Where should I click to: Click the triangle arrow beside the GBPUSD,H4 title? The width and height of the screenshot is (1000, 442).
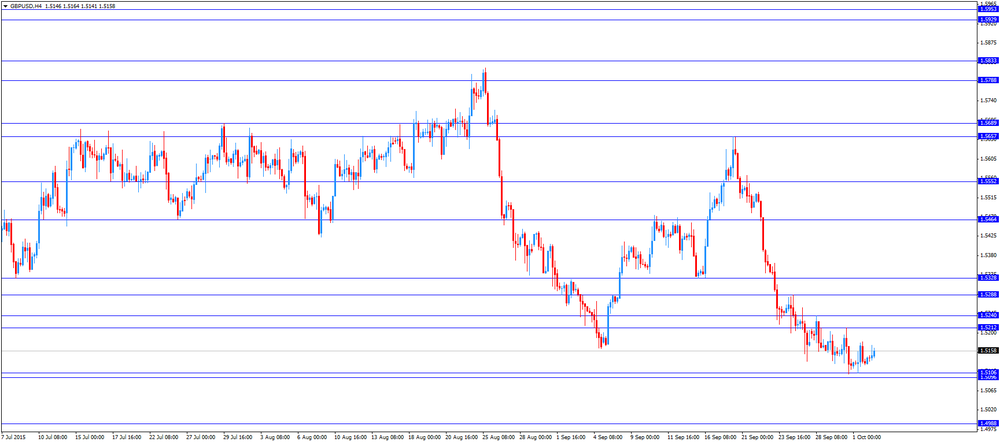pyautogui.click(x=6, y=6)
